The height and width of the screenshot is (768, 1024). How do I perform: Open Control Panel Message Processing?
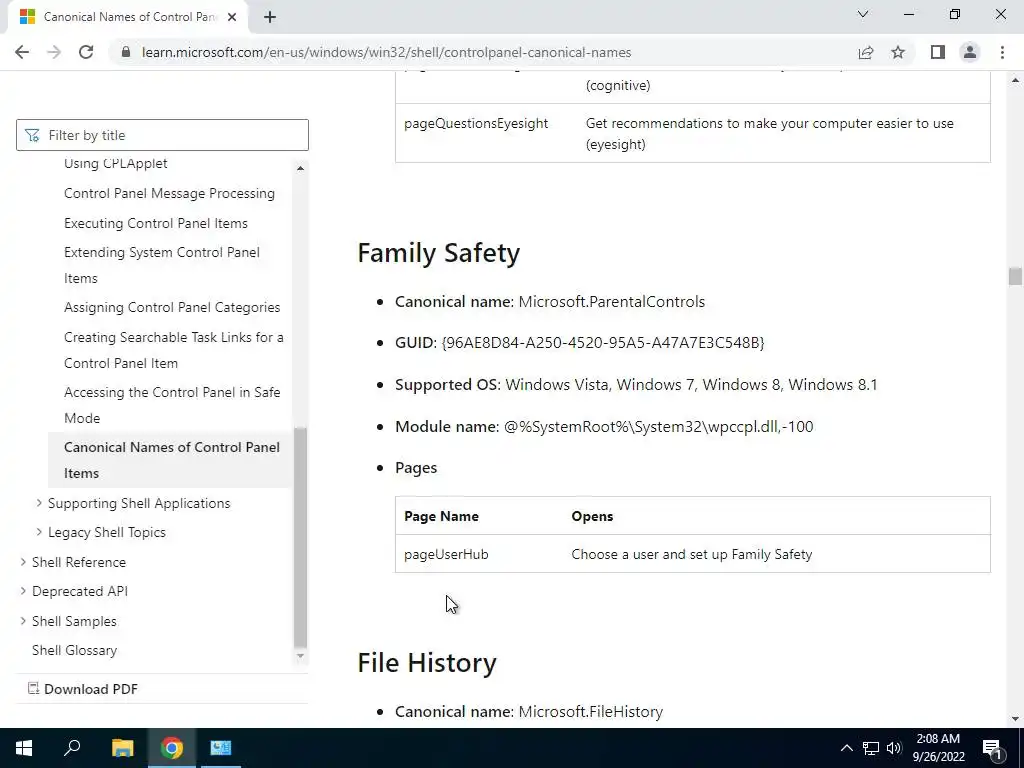pos(169,193)
